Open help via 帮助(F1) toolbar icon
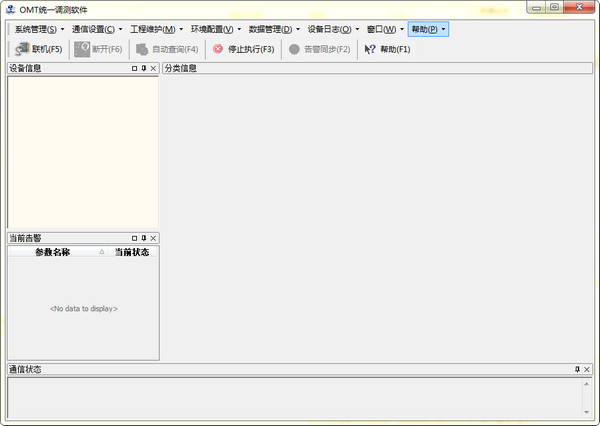The height and width of the screenshot is (426, 600). [370, 49]
